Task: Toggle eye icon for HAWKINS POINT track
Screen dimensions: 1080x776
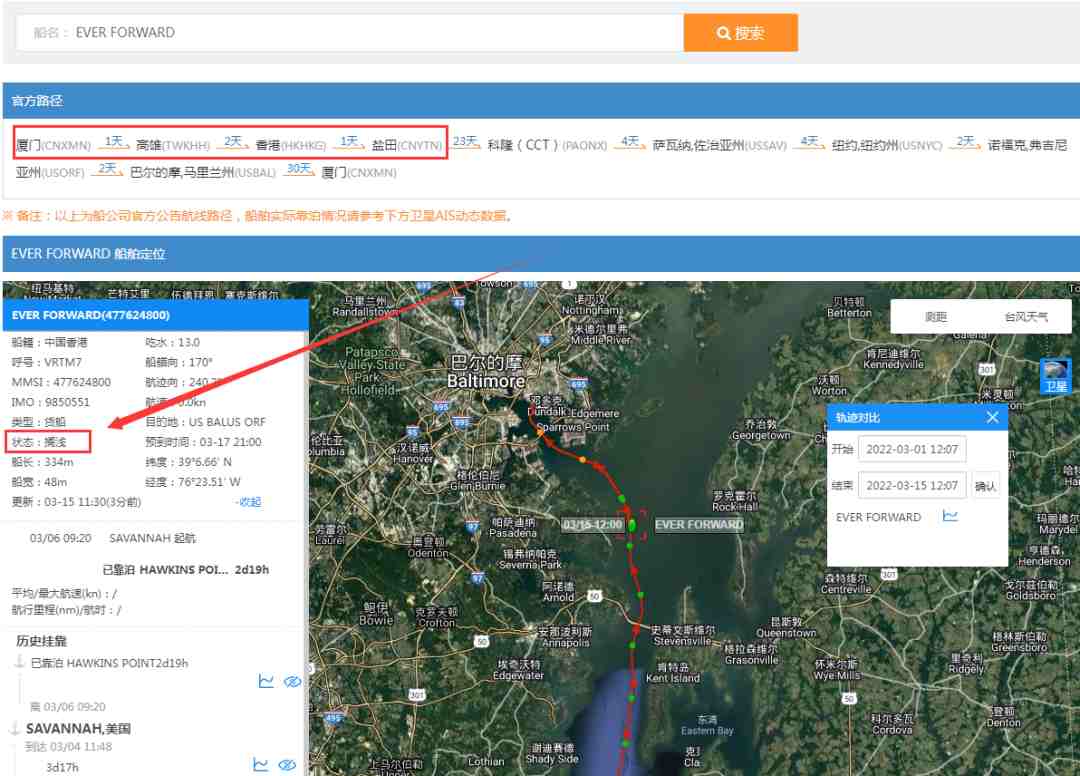Action: point(292,682)
